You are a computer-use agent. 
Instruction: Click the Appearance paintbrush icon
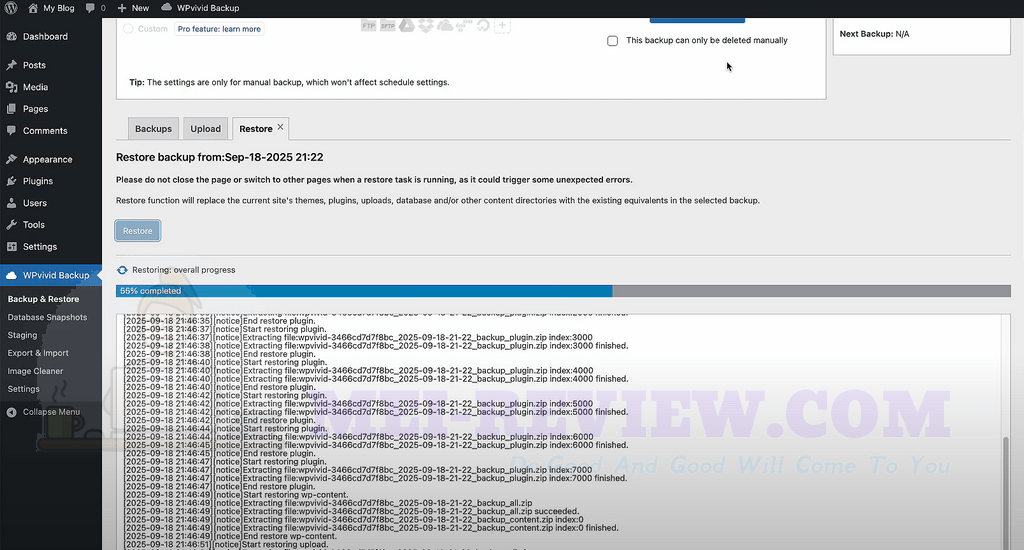(x=11, y=159)
